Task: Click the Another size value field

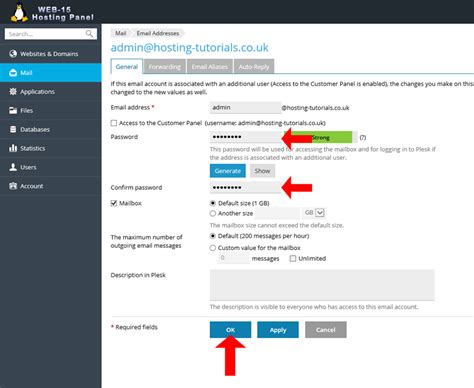Action: tap(277, 213)
